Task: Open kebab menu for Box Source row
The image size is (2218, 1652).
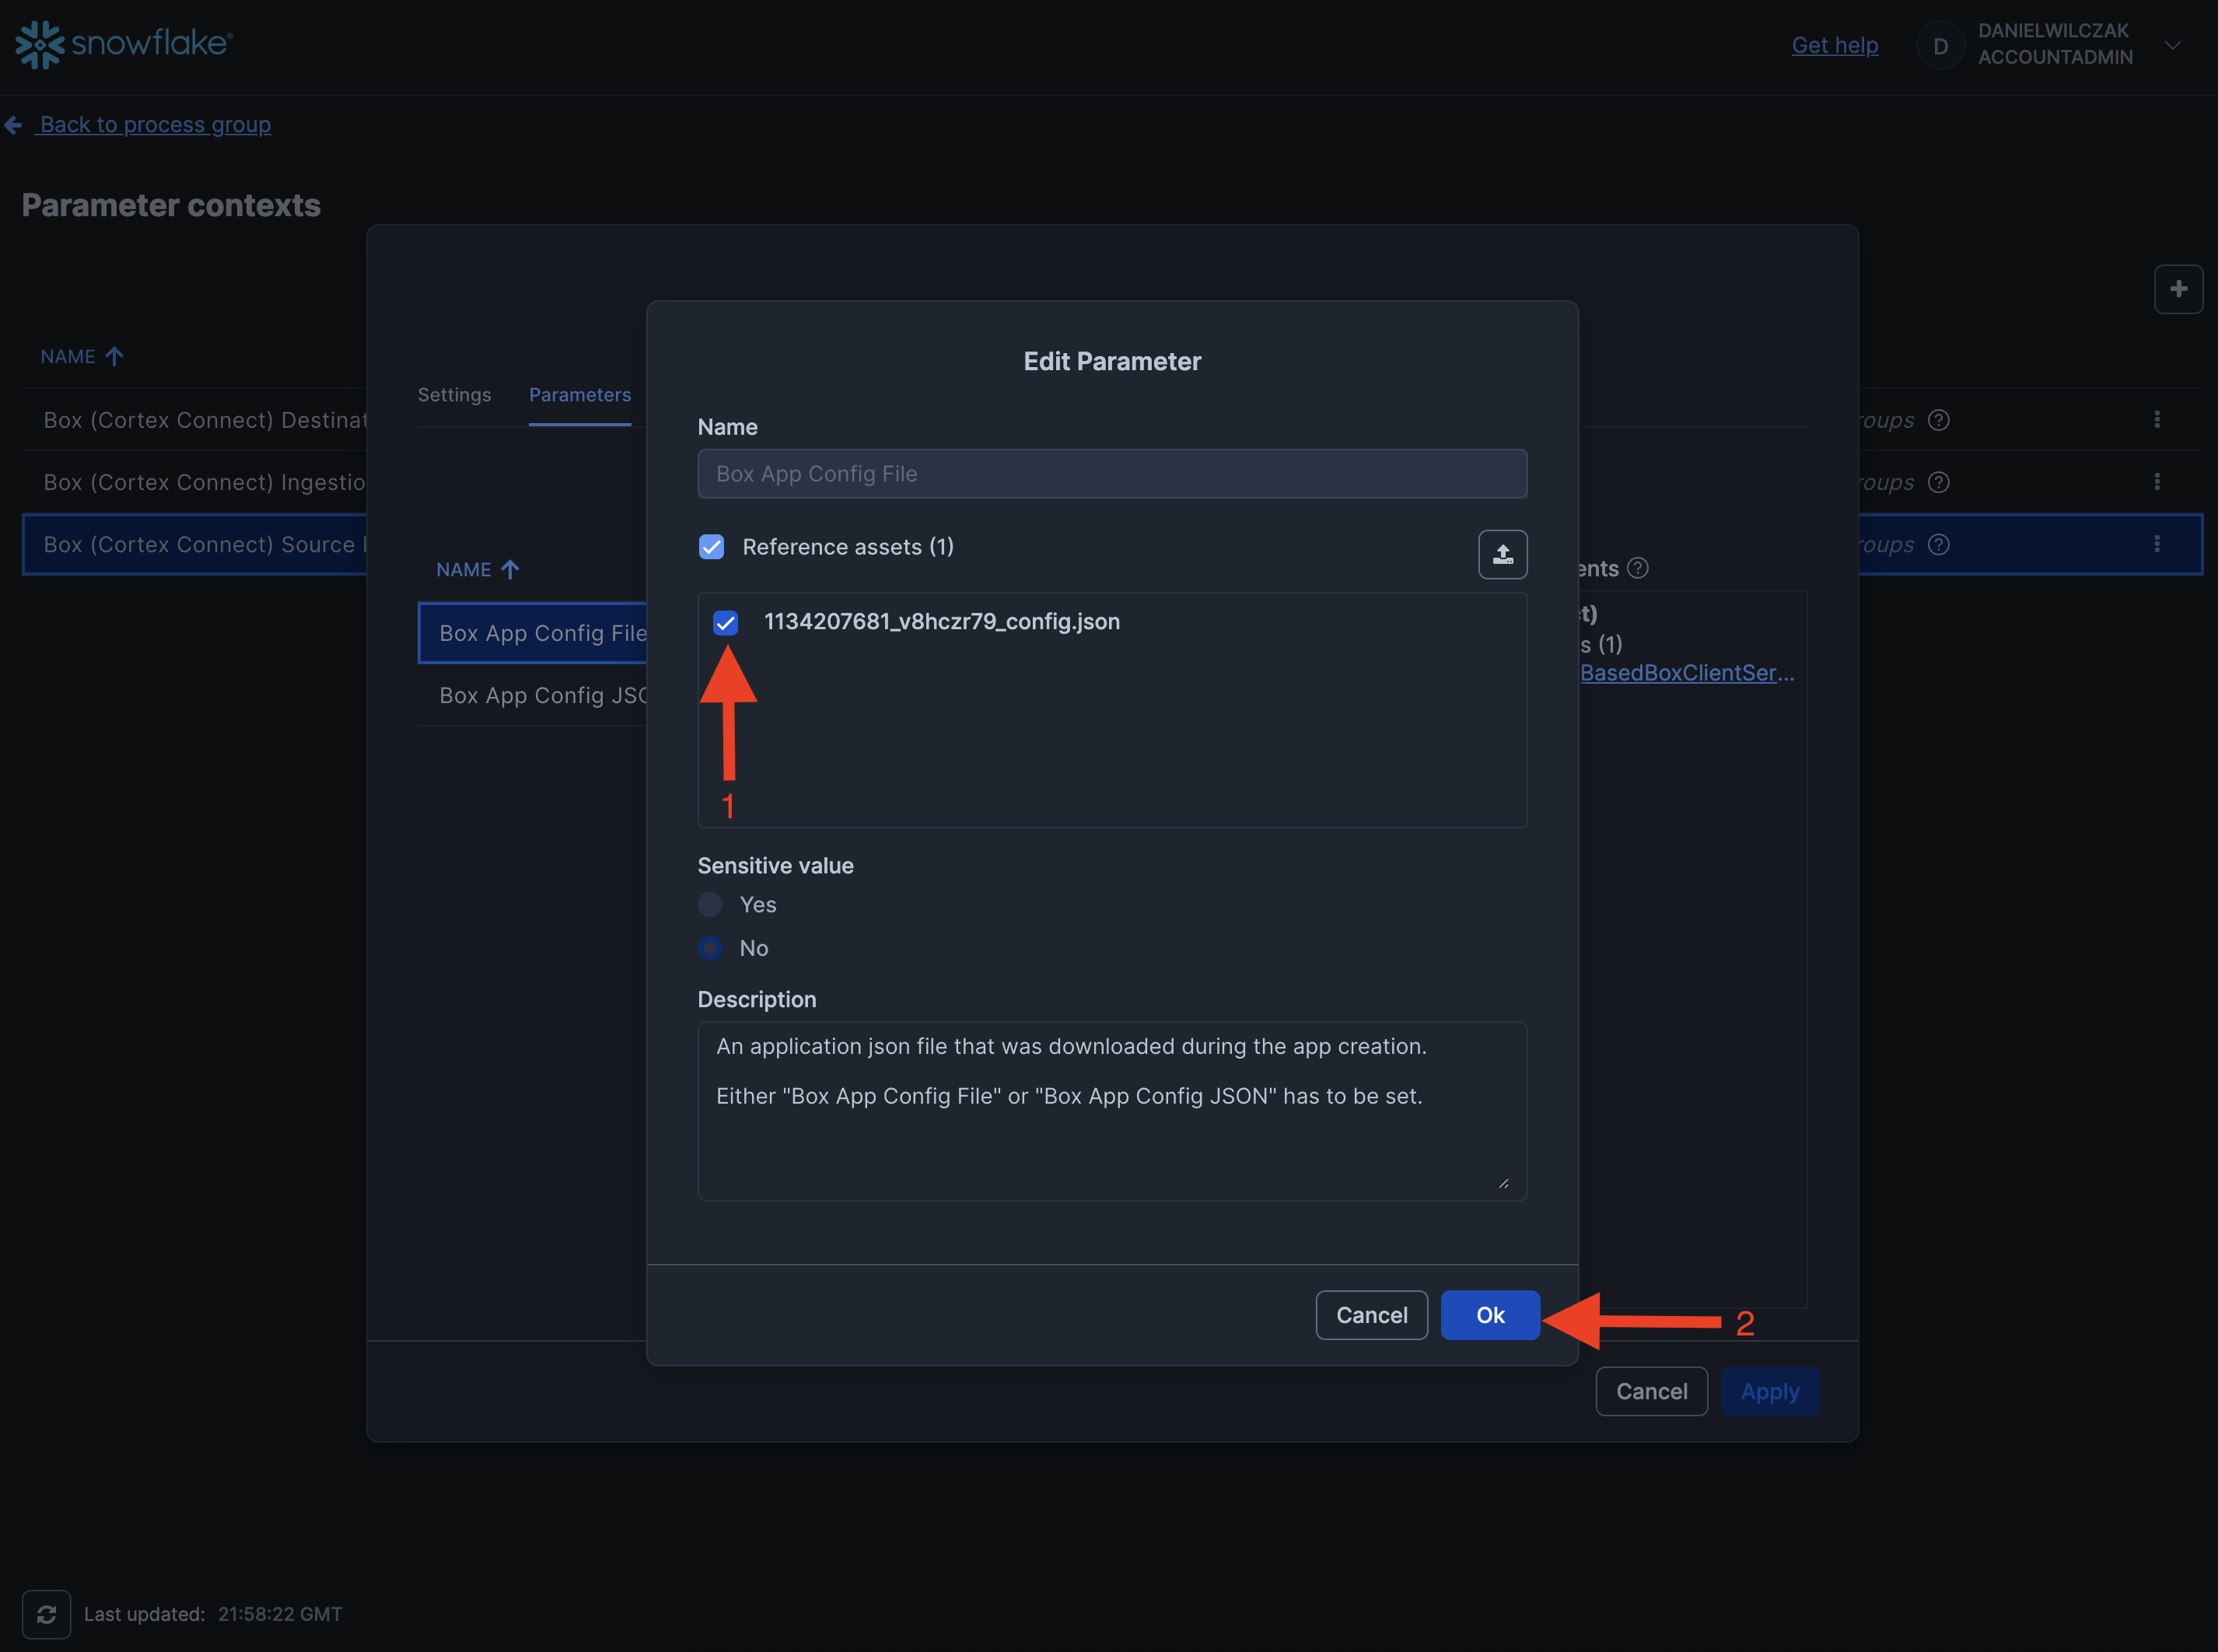Action: (x=2156, y=544)
